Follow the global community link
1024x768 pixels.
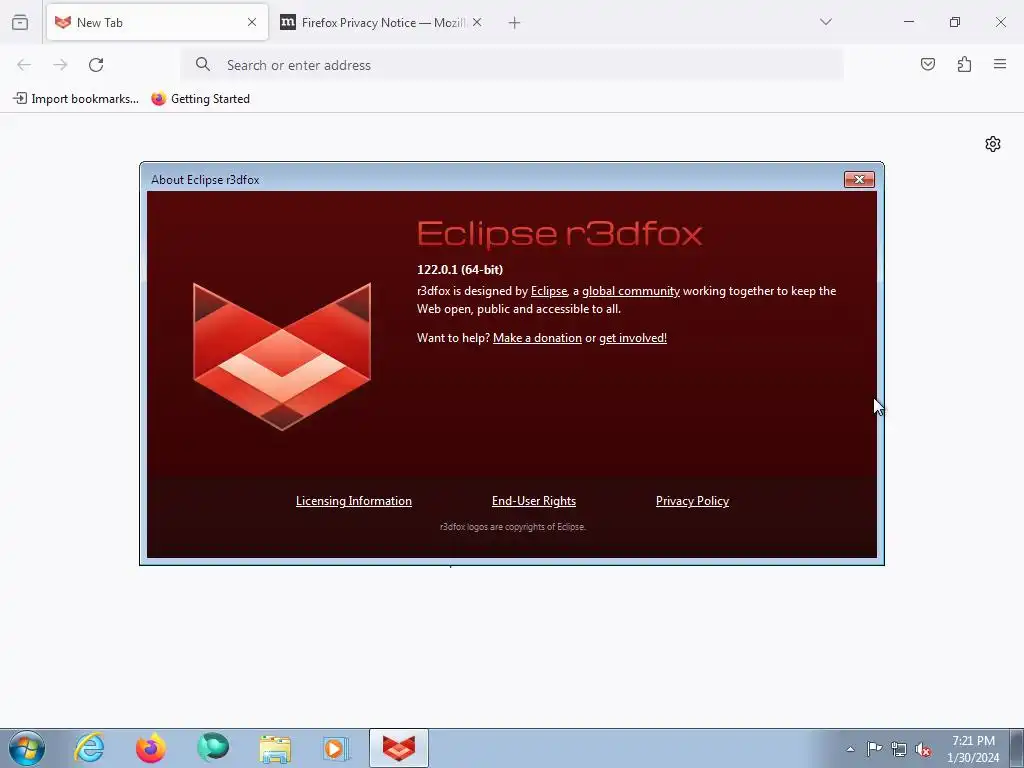tap(631, 291)
